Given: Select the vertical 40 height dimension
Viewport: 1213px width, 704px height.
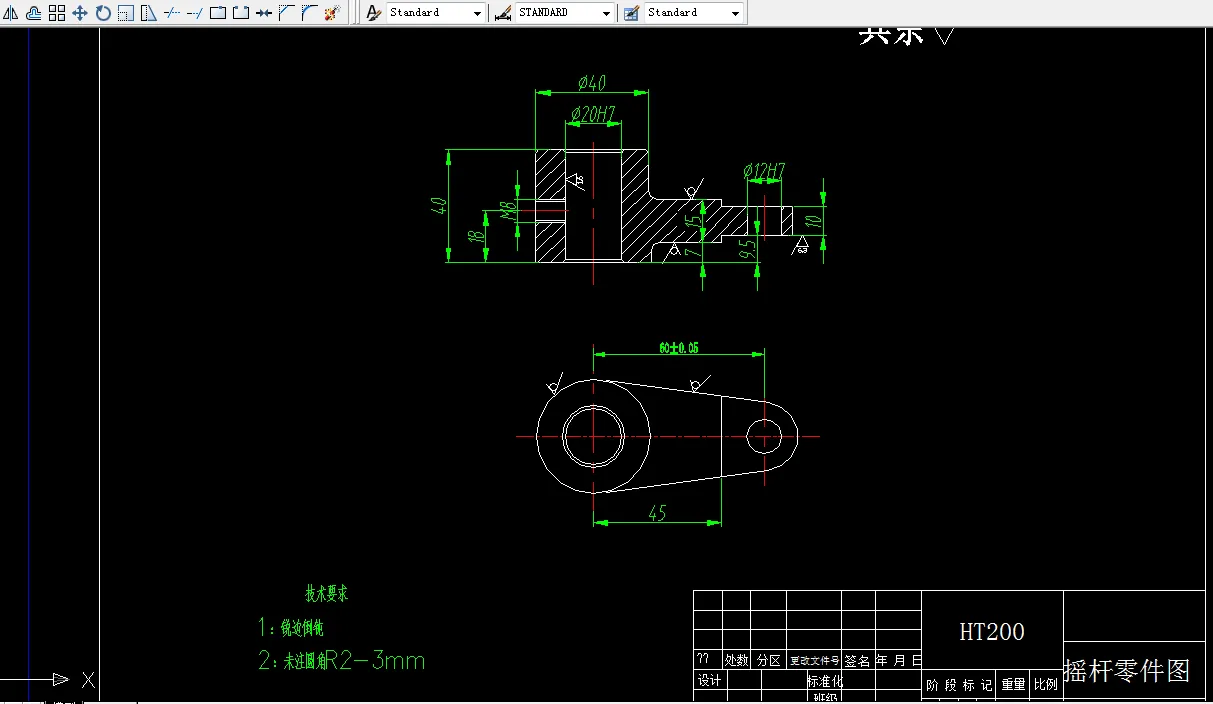Looking at the screenshot, I should (x=438, y=206).
